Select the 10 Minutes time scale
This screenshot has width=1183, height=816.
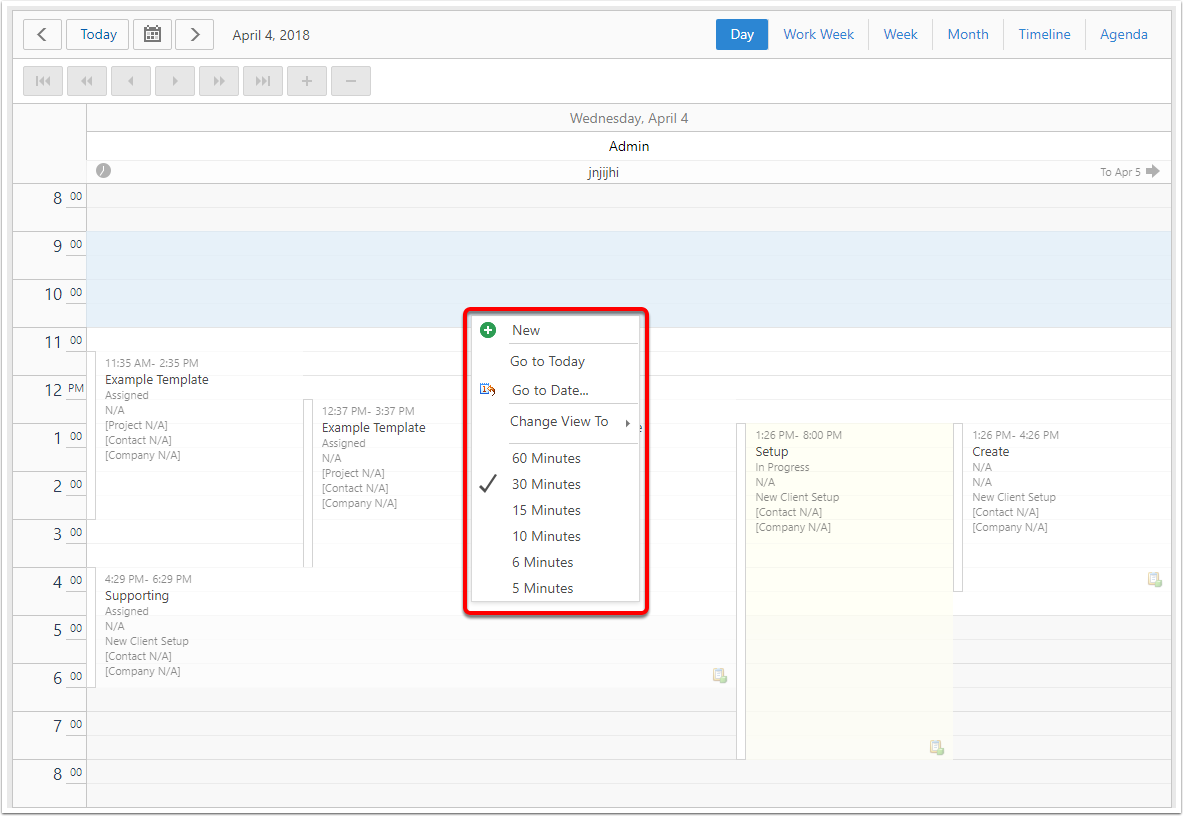555,536
